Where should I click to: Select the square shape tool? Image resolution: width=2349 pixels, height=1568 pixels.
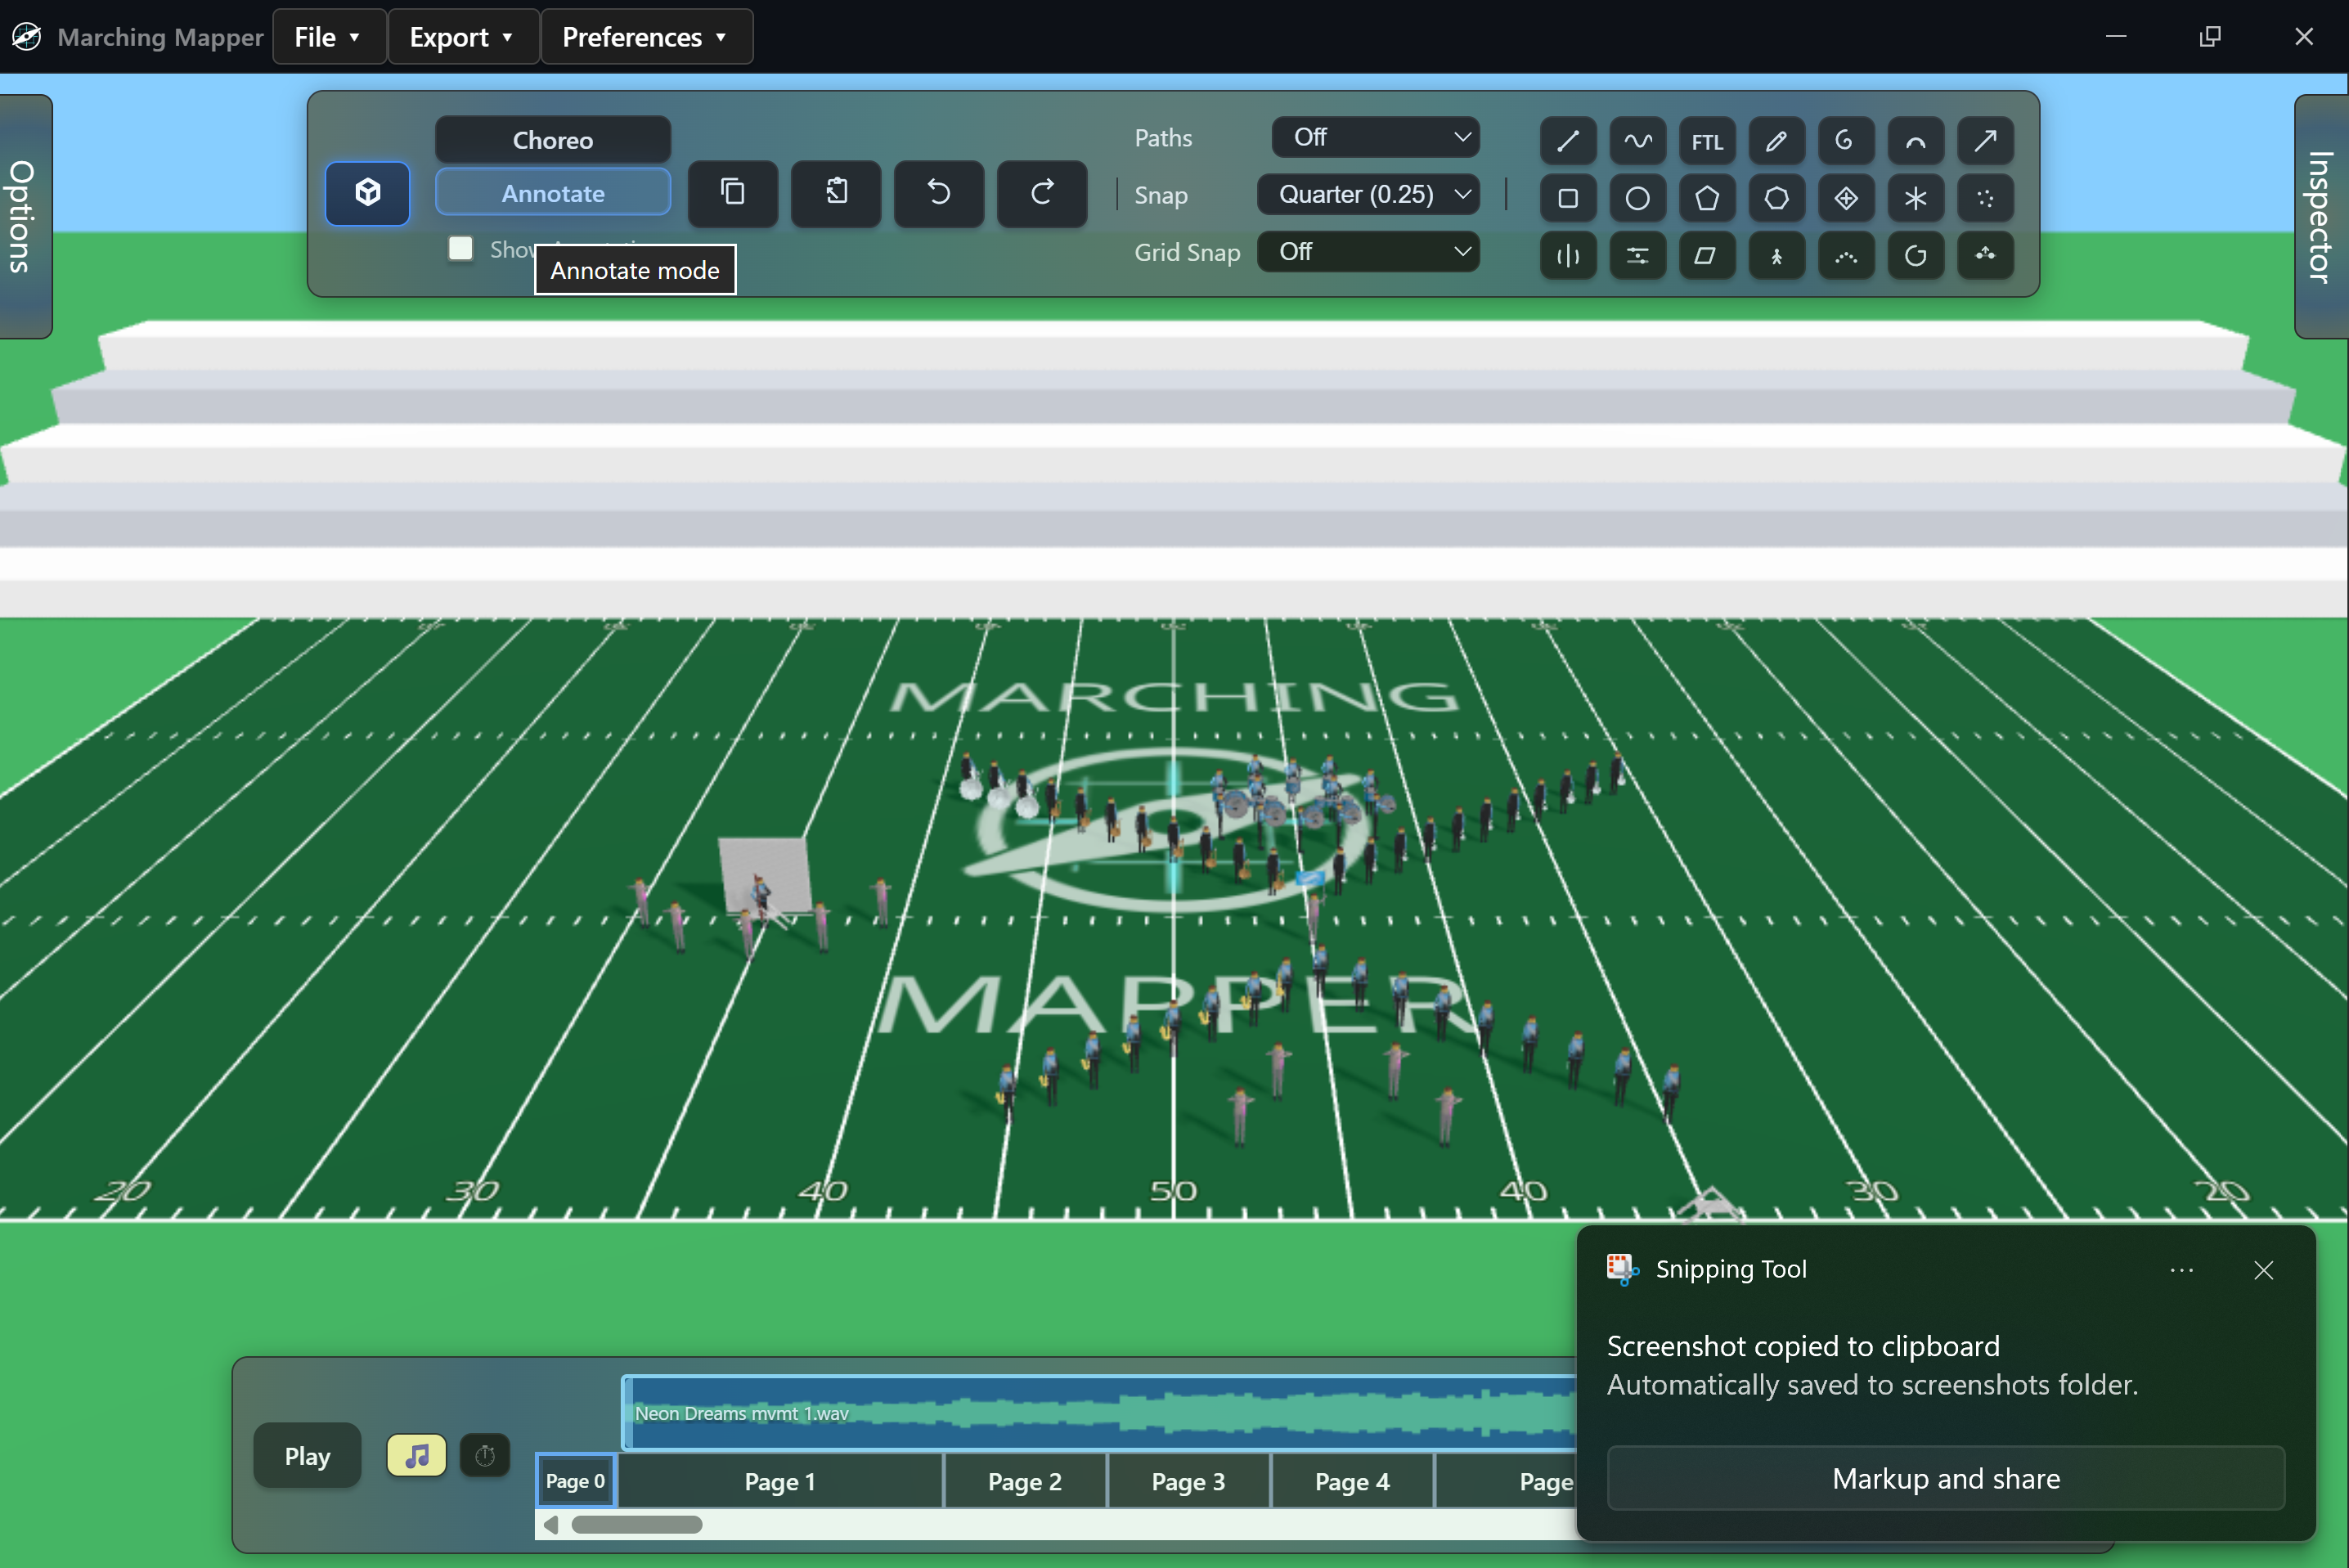point(1568,198)
